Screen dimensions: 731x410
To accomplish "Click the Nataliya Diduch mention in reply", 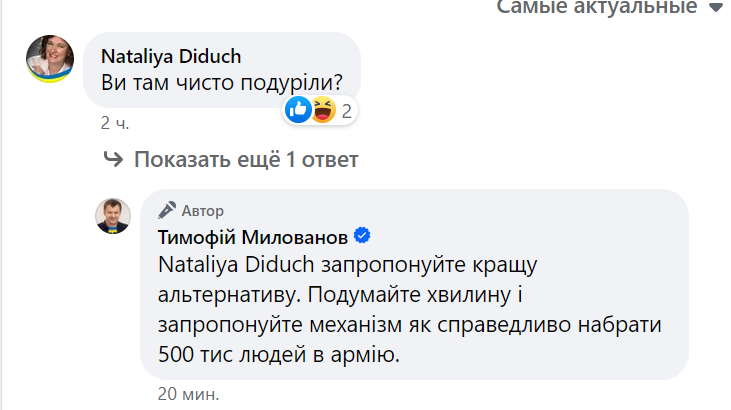I will click(x=238, y=265).
